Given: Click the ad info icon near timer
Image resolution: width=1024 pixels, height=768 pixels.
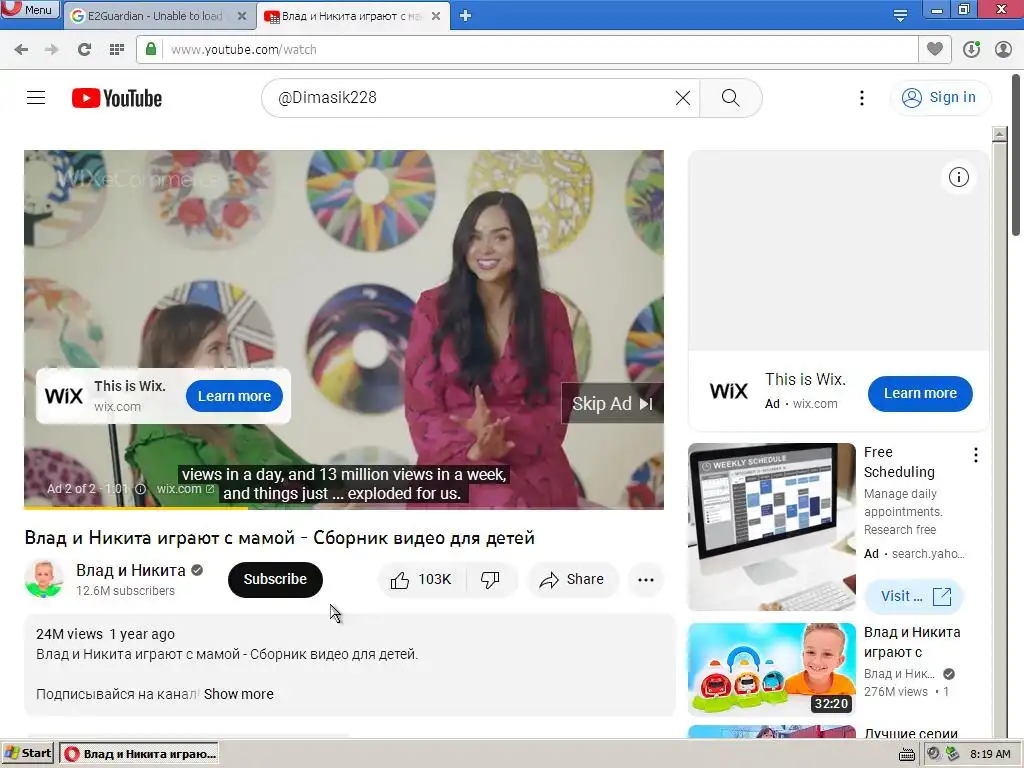Looking at the screenshot, I should tap(140, 488).
